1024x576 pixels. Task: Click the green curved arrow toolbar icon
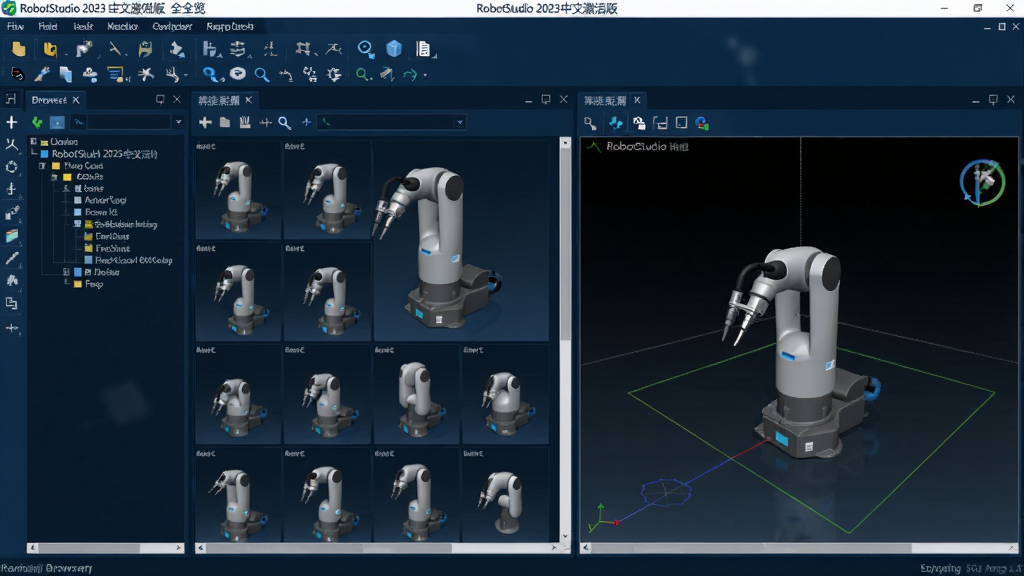click(x=409, y=75)
